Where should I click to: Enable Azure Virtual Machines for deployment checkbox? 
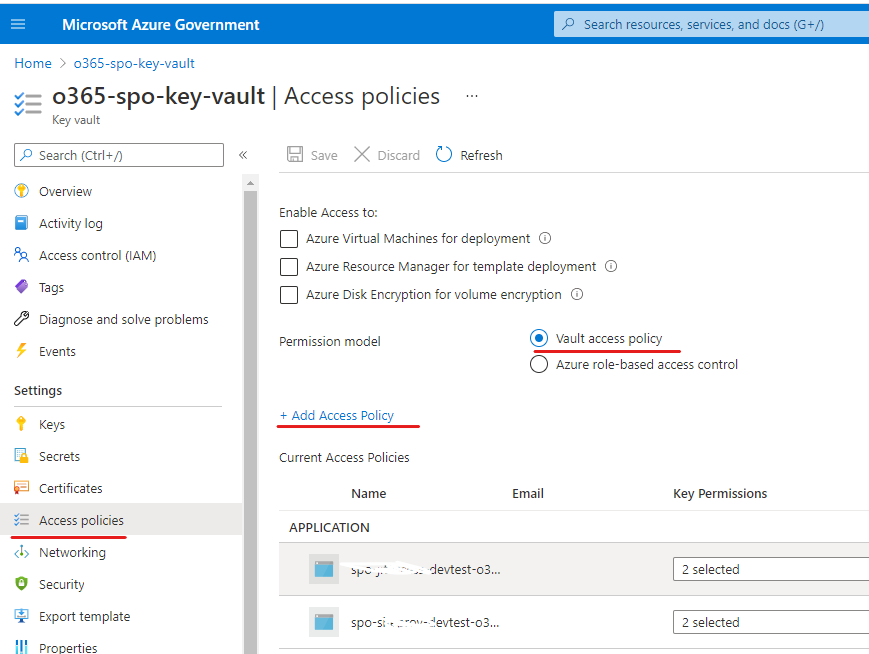pos(289,239)
